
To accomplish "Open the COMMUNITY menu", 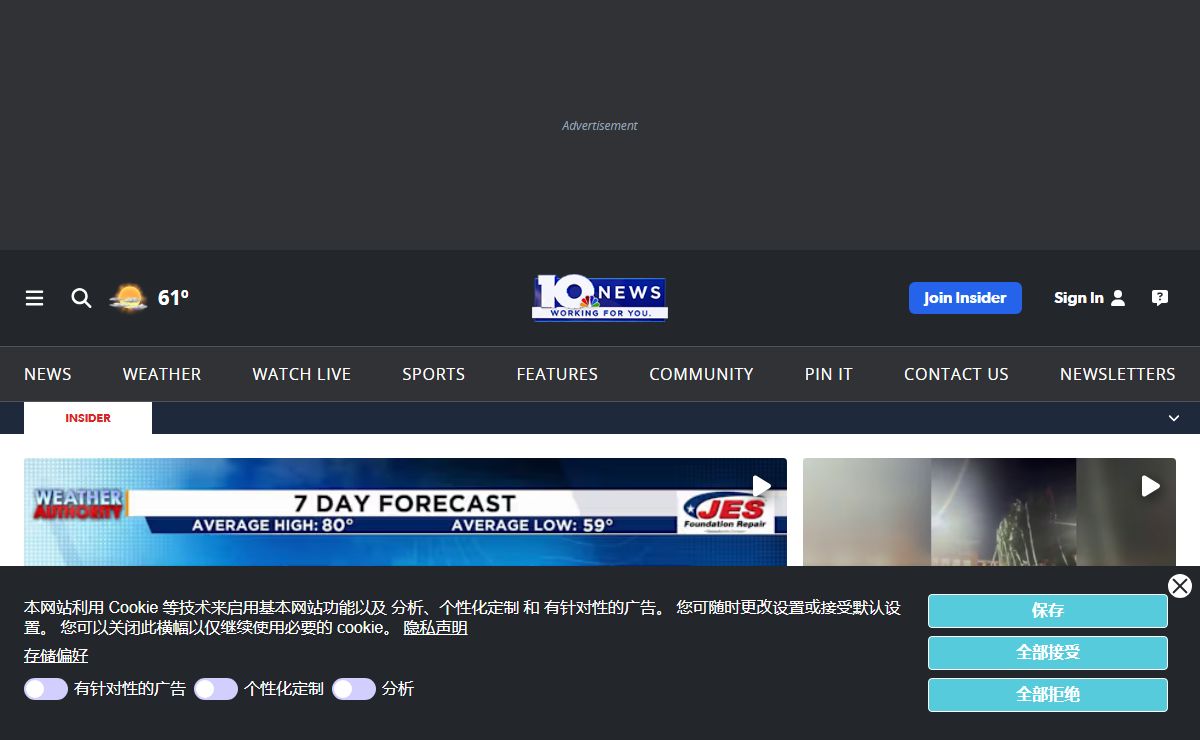I will pyautogui.click(x=701, y=374).
